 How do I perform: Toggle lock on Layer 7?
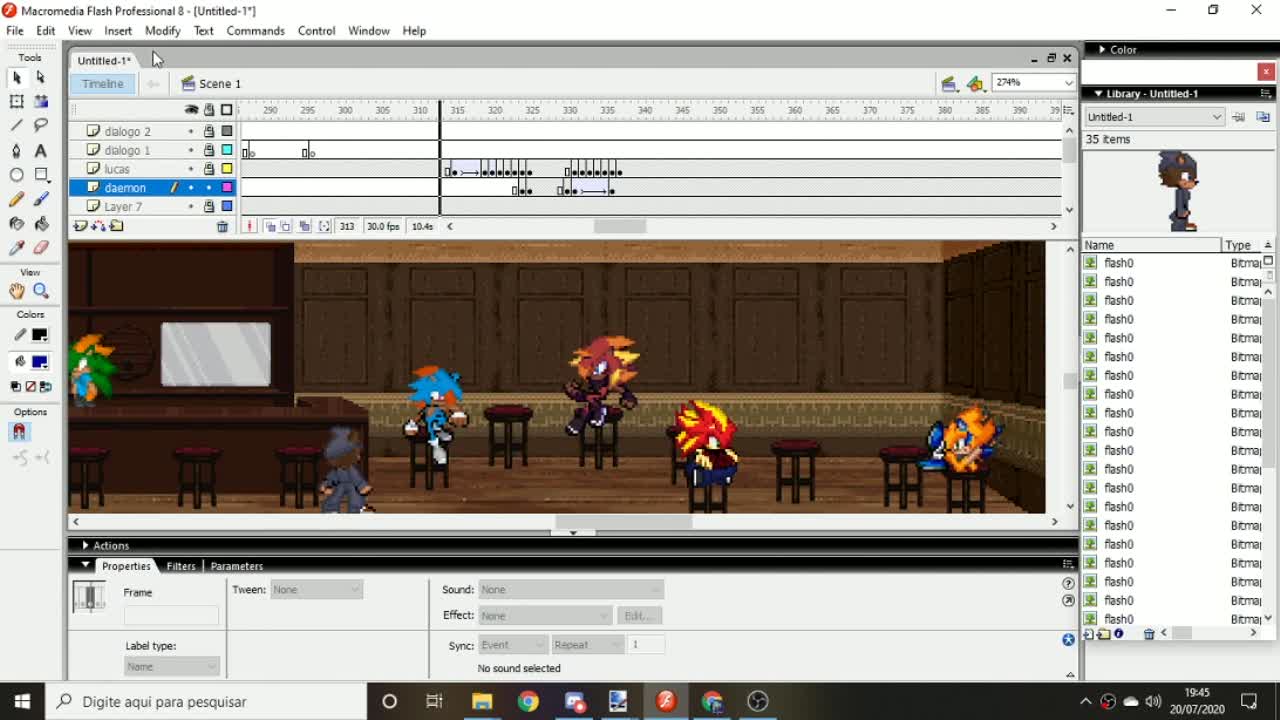tap(209, 206)
